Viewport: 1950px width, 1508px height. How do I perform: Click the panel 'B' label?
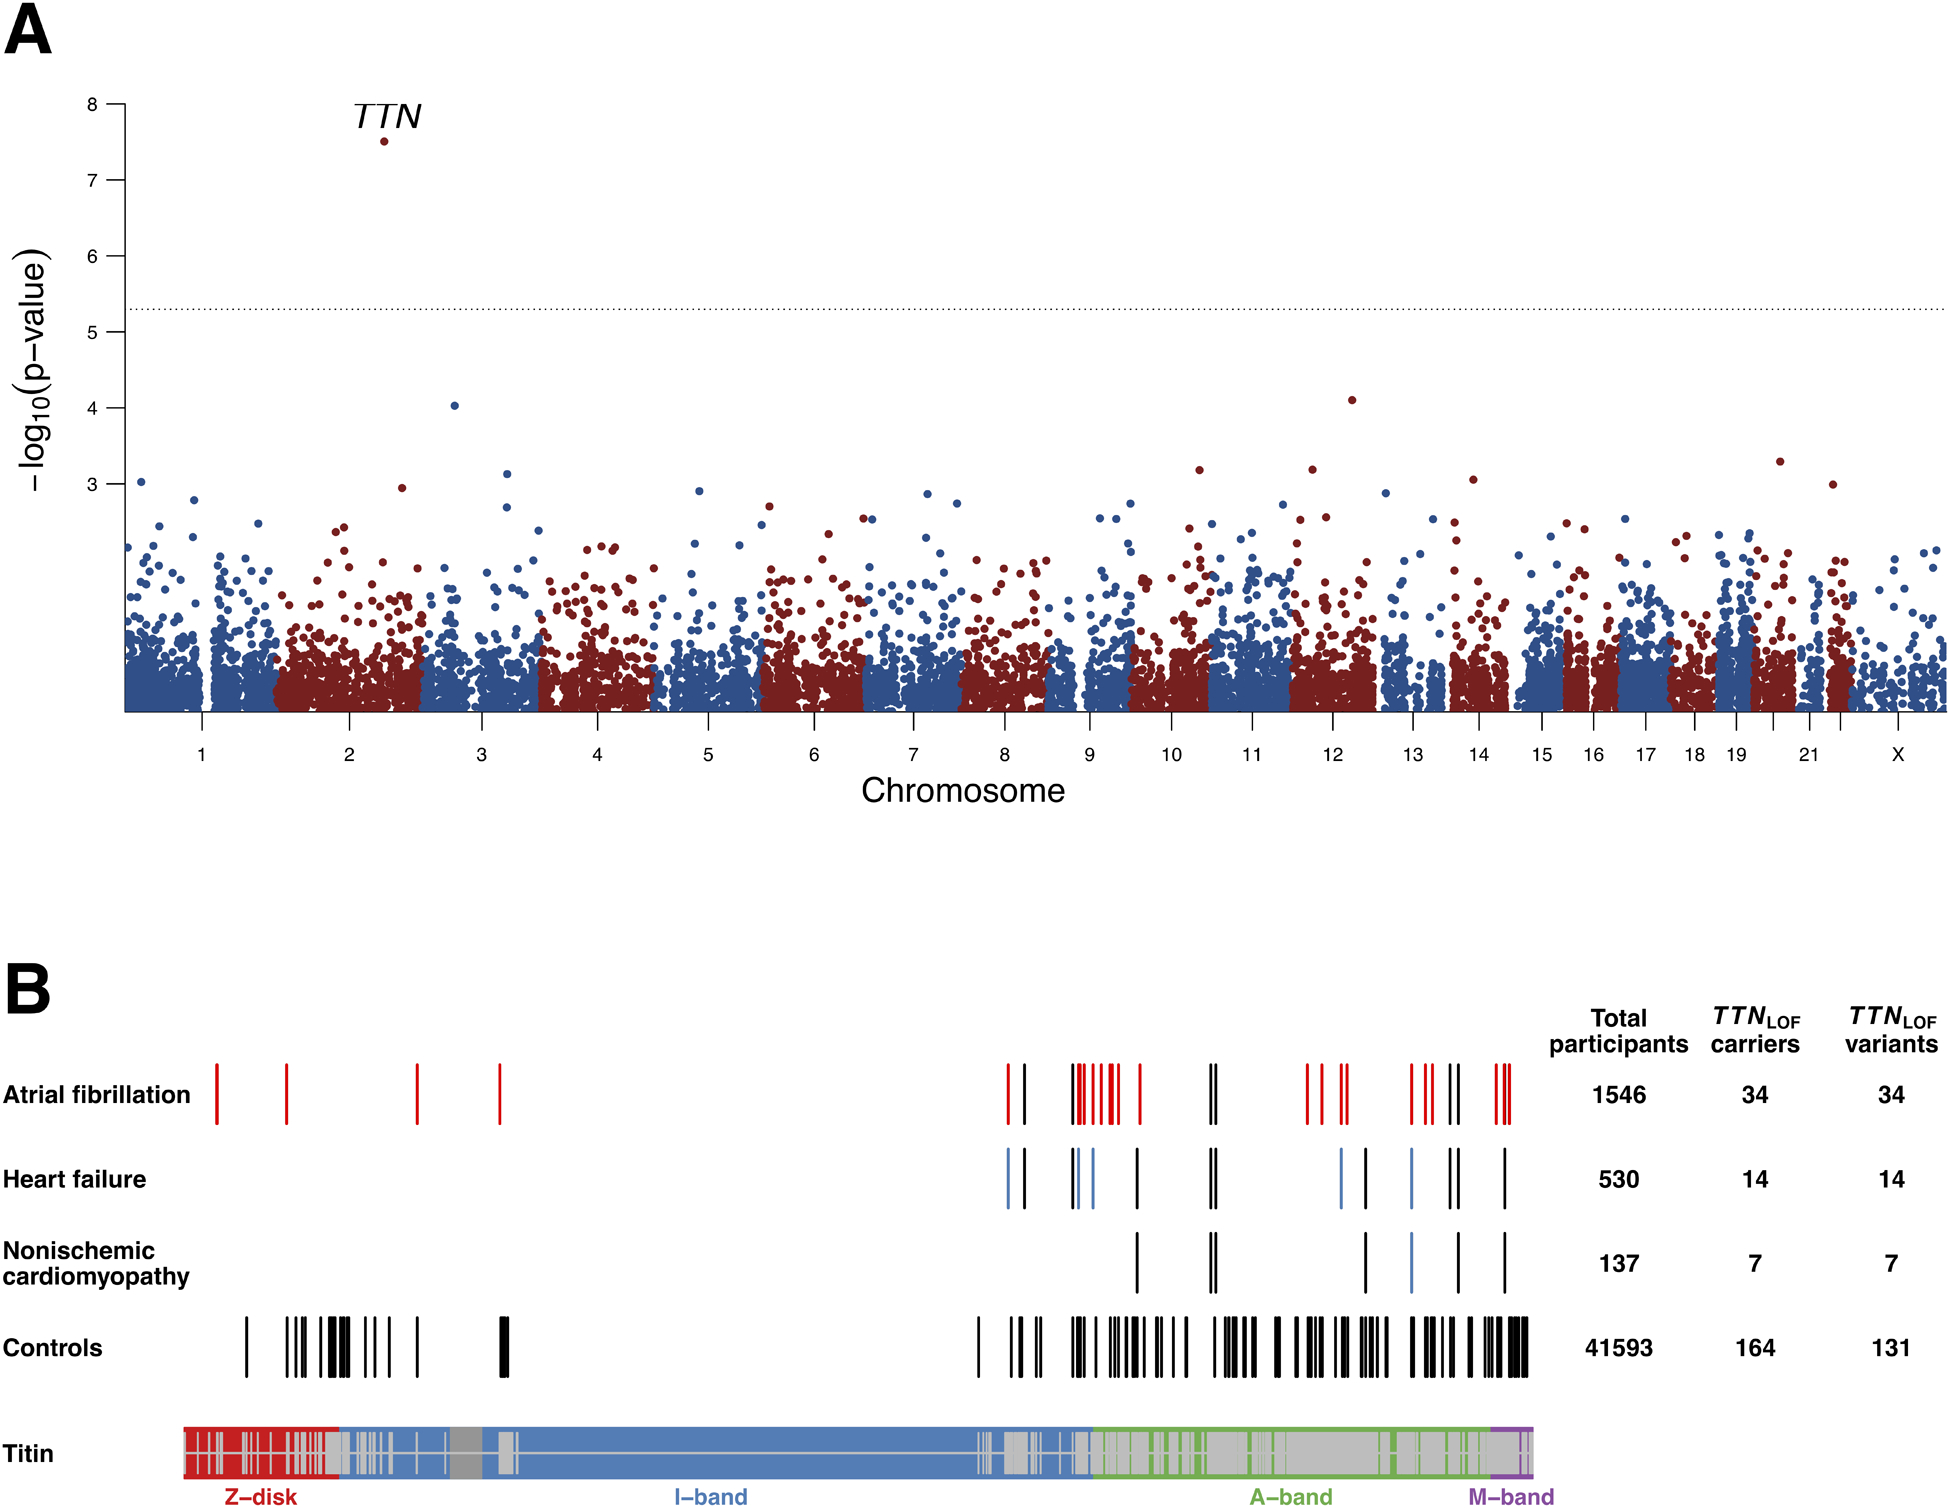[27, 990]
